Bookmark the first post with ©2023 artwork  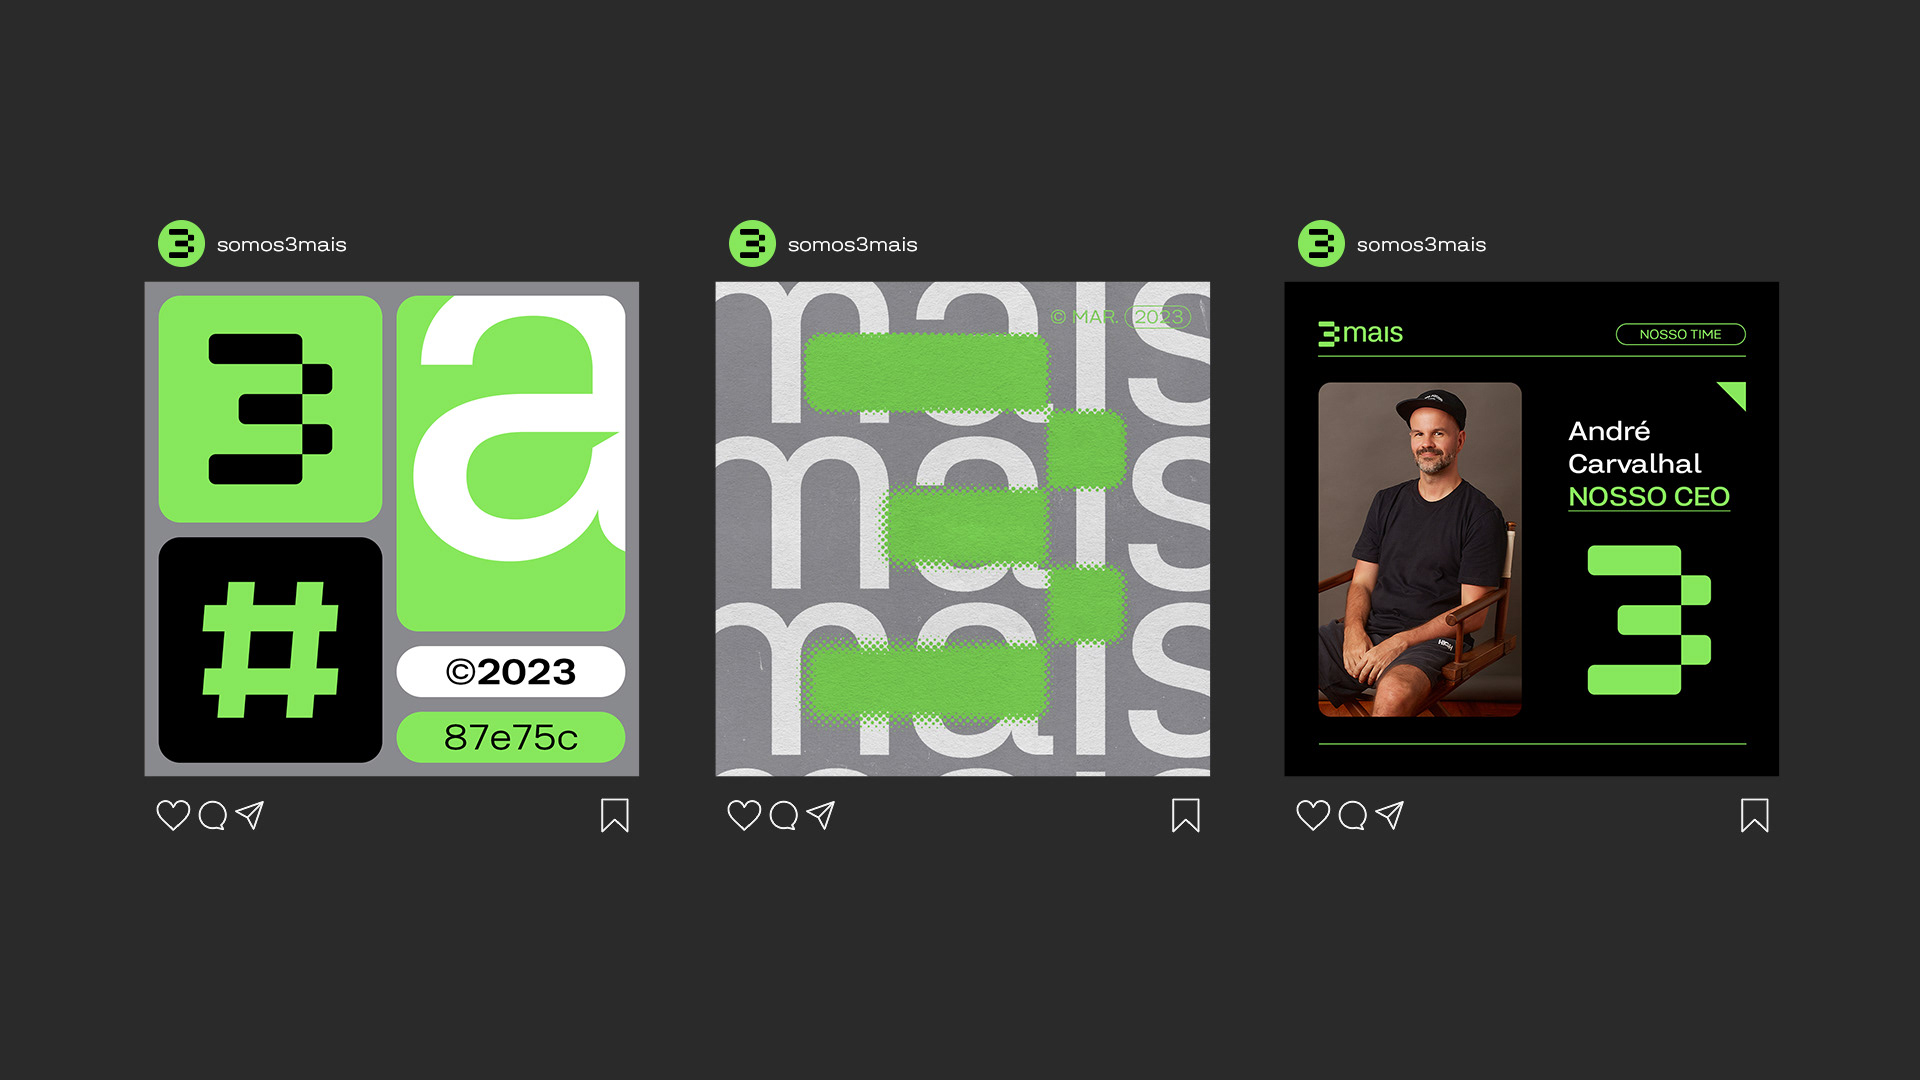[615, 815]
